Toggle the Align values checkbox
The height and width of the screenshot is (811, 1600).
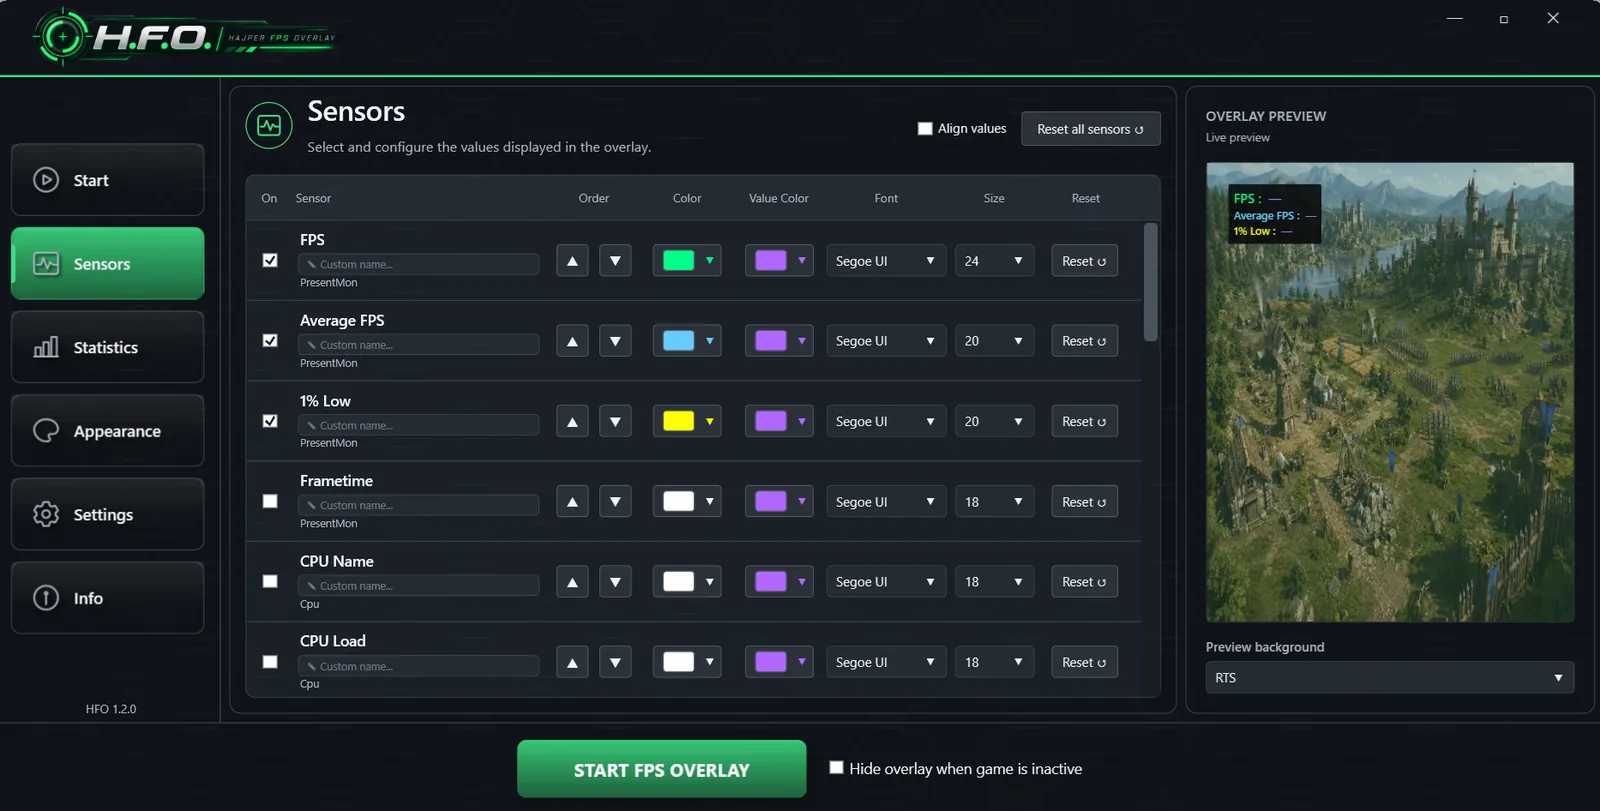click(925, 128)
